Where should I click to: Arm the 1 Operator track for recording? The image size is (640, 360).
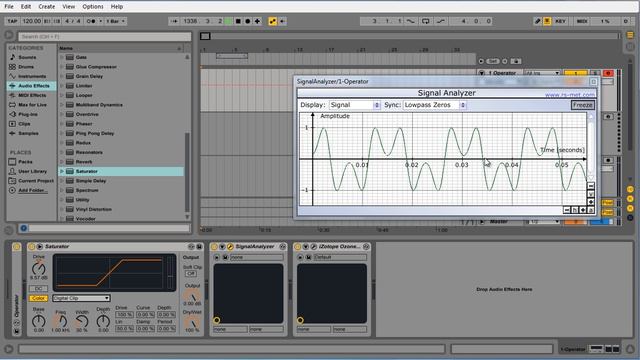pyautogui.click(x=608, y=73)
